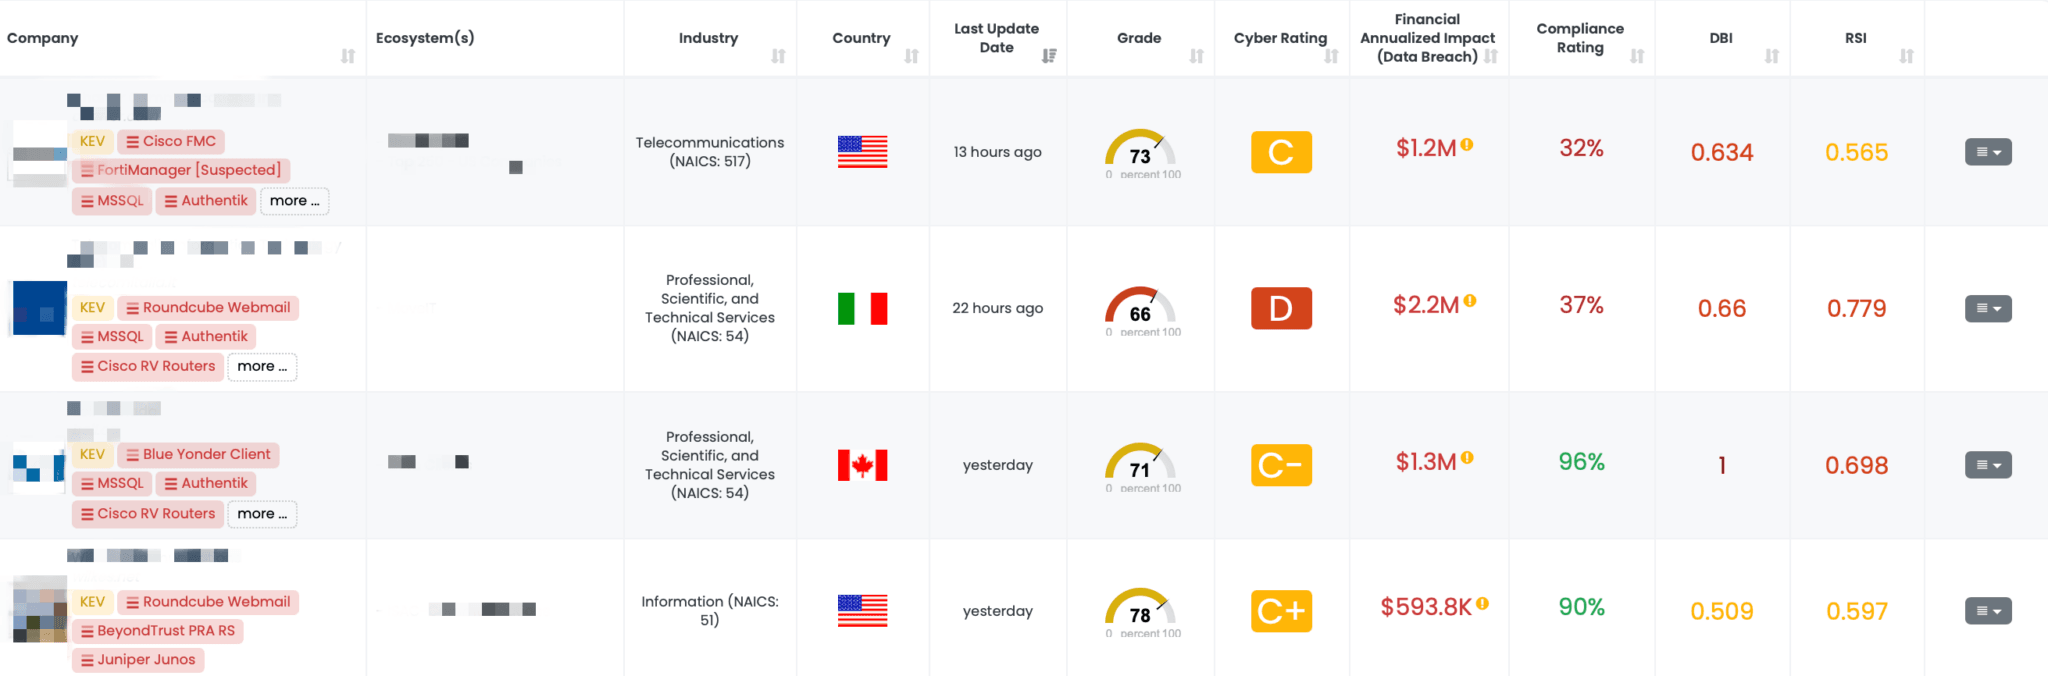Select the Canadian flag icon

(x=861, y=464)
